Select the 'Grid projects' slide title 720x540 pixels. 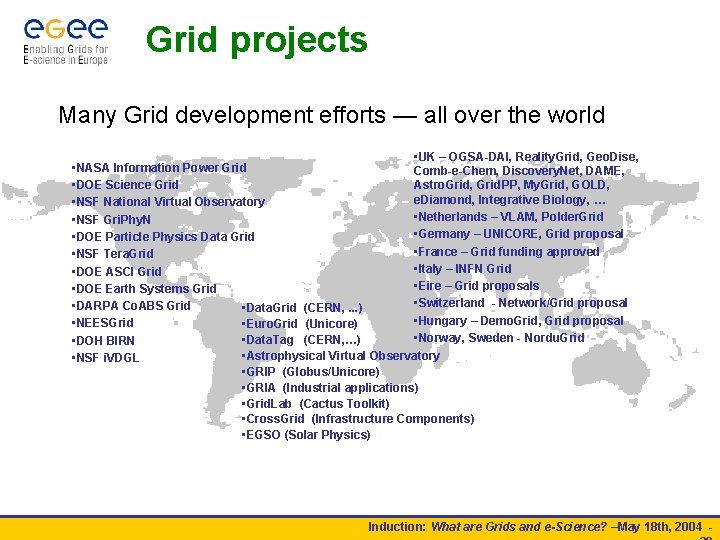tap(257, 40)
